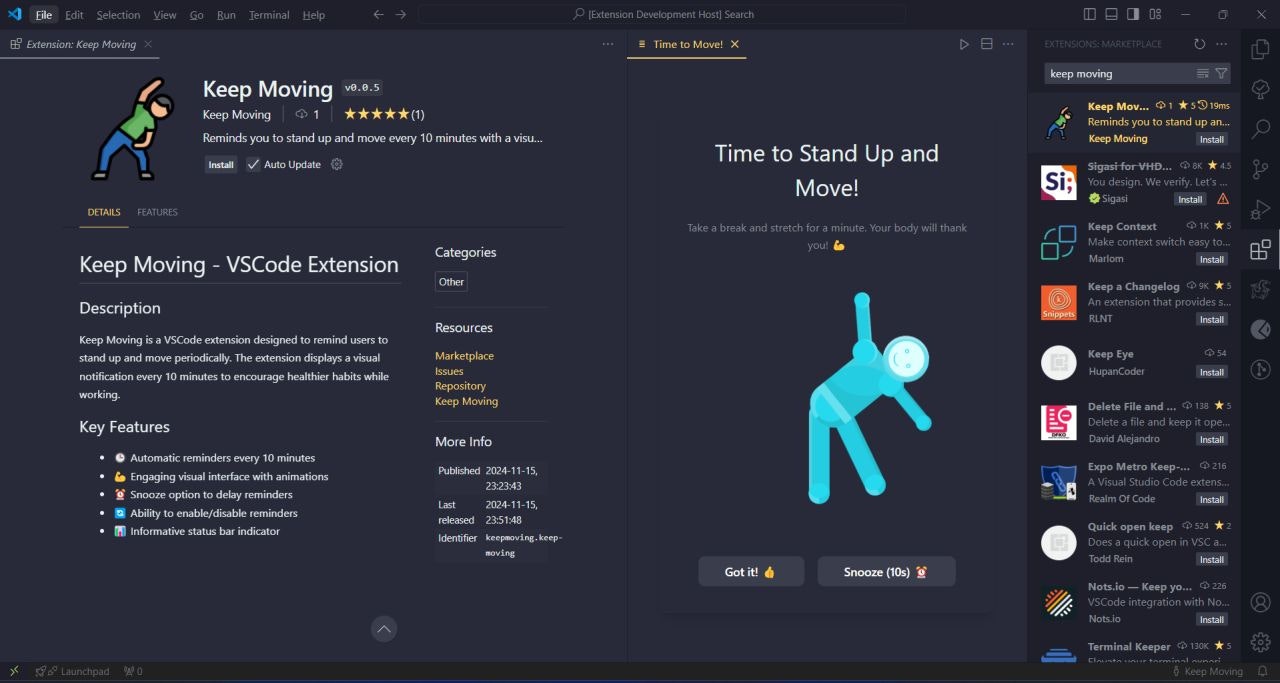The image size is (1280, 683).
Task: Click Keep Moving status bar indicator
Action: (1207, 672)
